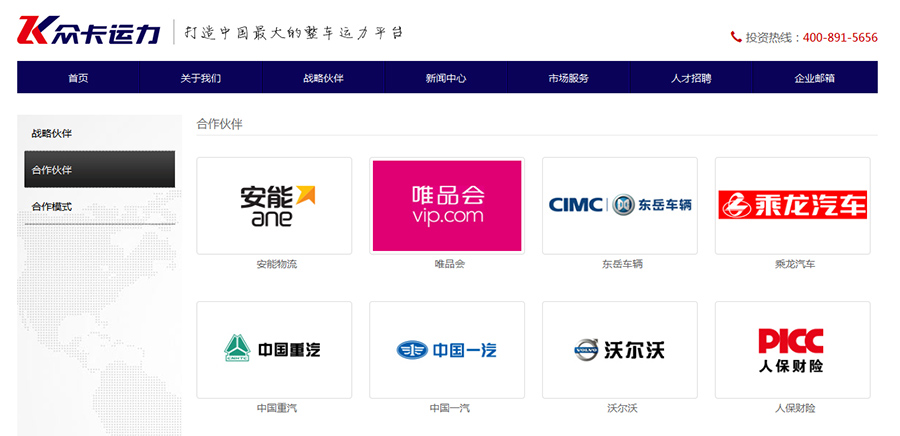
Task: Select 市场服务 in the navigation bar
Action: click(x=568, y=77)
